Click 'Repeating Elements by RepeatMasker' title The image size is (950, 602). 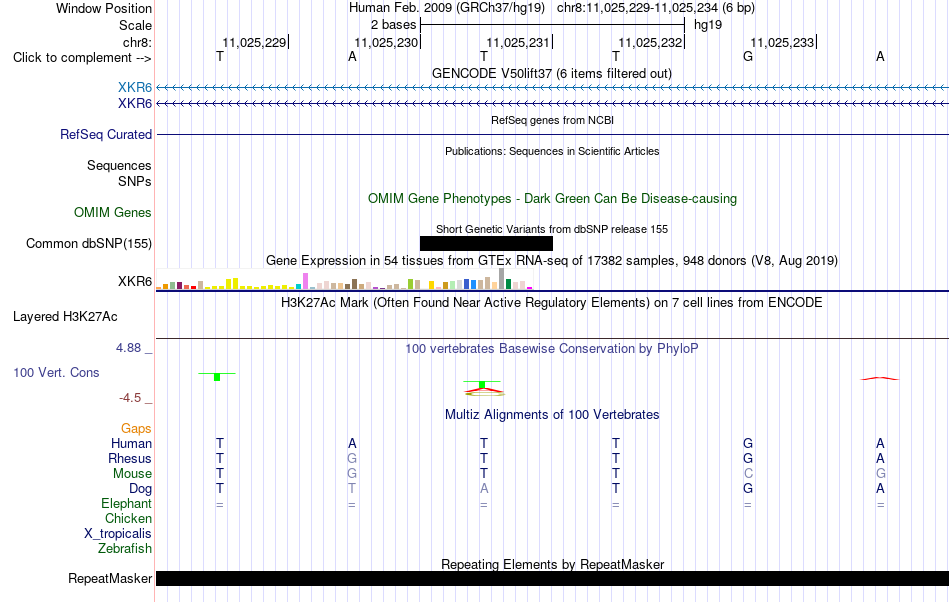point(552,564)
